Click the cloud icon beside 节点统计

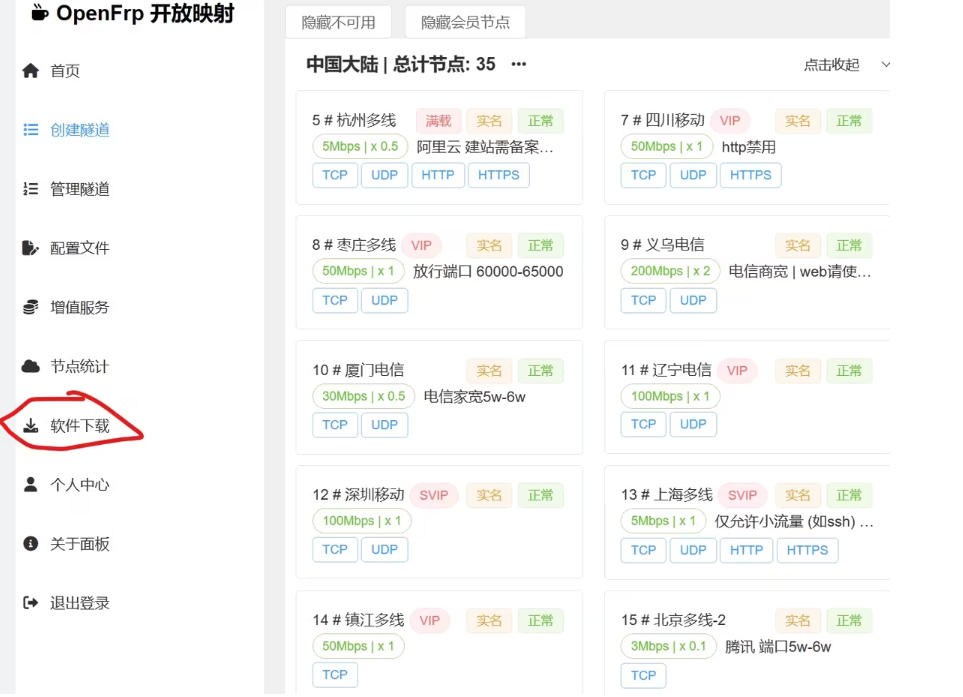(x=31, y=367)
